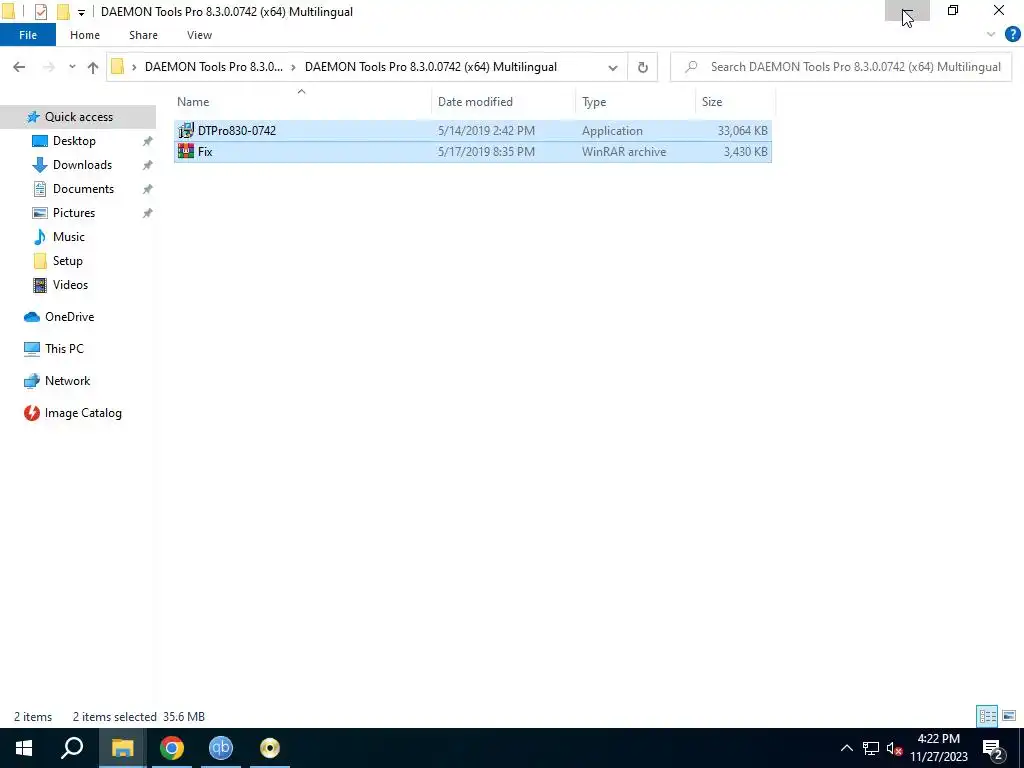The width and height of the screenshot is (1024, 768).
Task: Click pin icon next to Downloads
Action: (x=148, y=165)
